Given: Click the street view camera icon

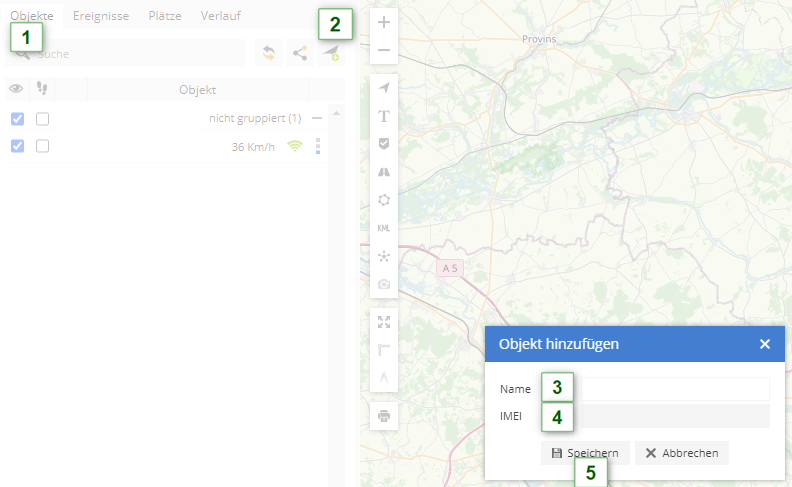Looking at the screenshot, I should click(384, 285).
